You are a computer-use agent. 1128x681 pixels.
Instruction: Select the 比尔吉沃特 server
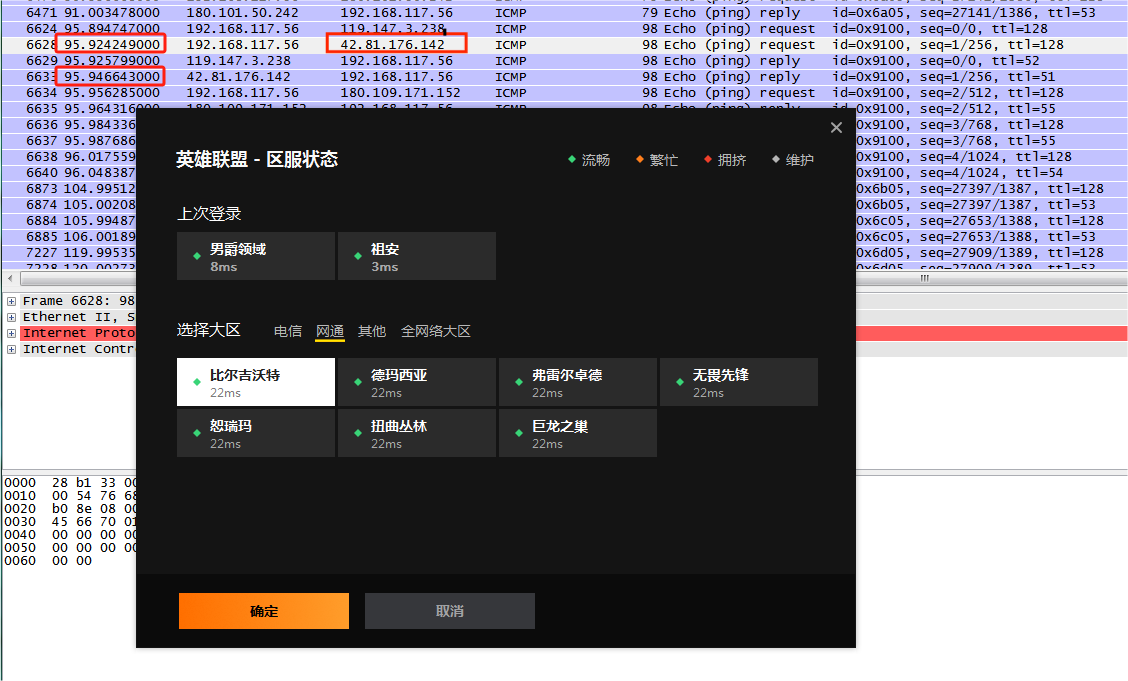coord(256,382)
